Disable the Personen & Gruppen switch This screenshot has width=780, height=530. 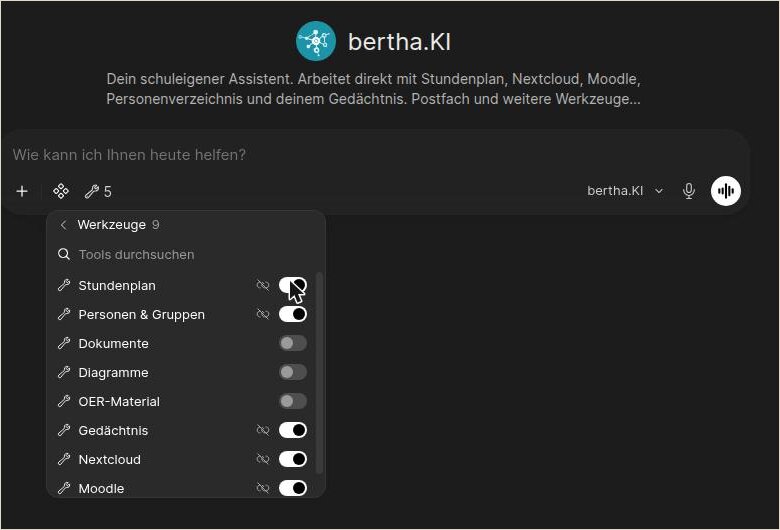(x=292, y=314)
